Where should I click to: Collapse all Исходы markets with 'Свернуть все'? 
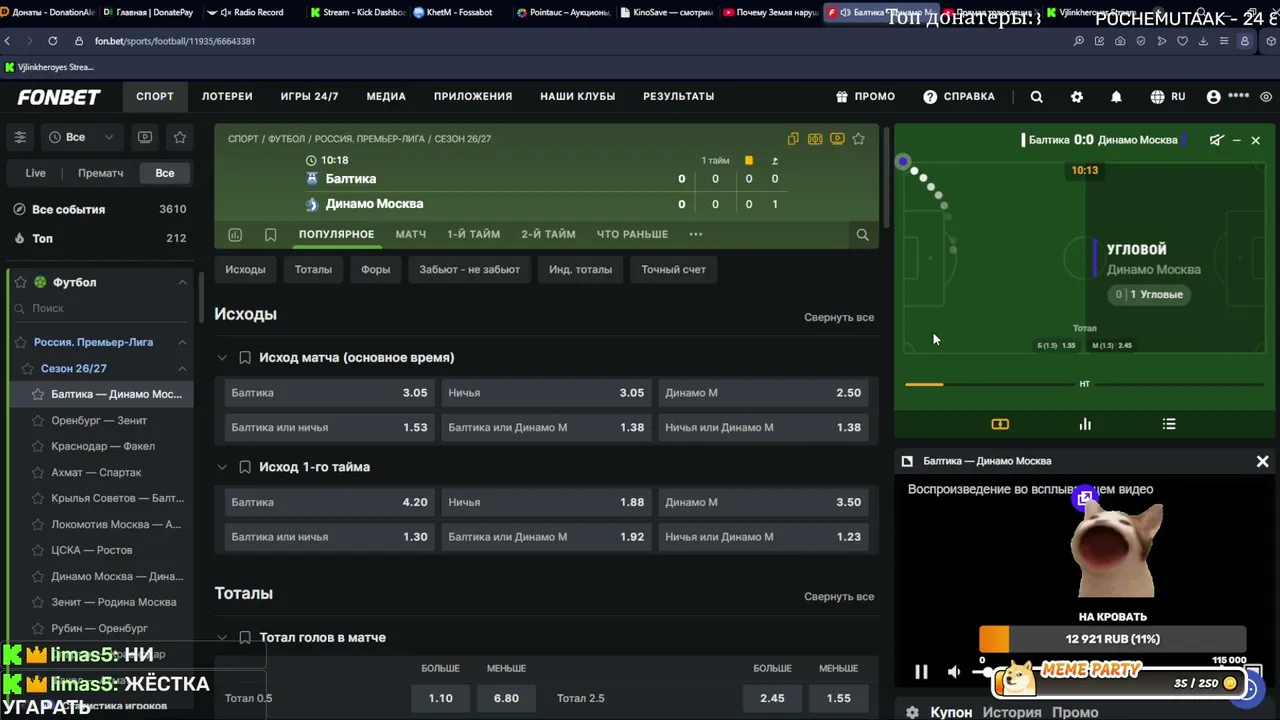[x=839, y=317]
